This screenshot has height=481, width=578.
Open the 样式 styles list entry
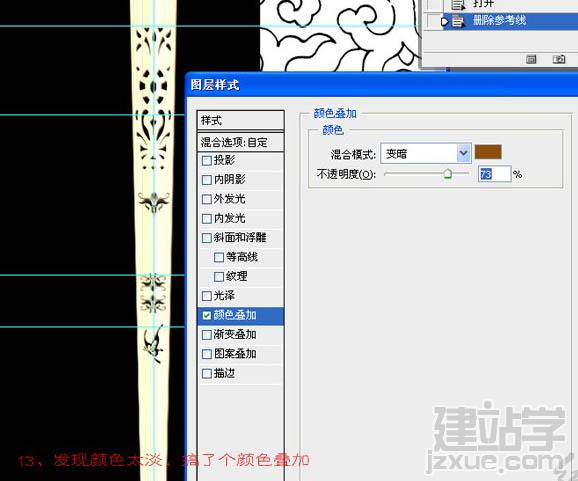tap(241, 120)
